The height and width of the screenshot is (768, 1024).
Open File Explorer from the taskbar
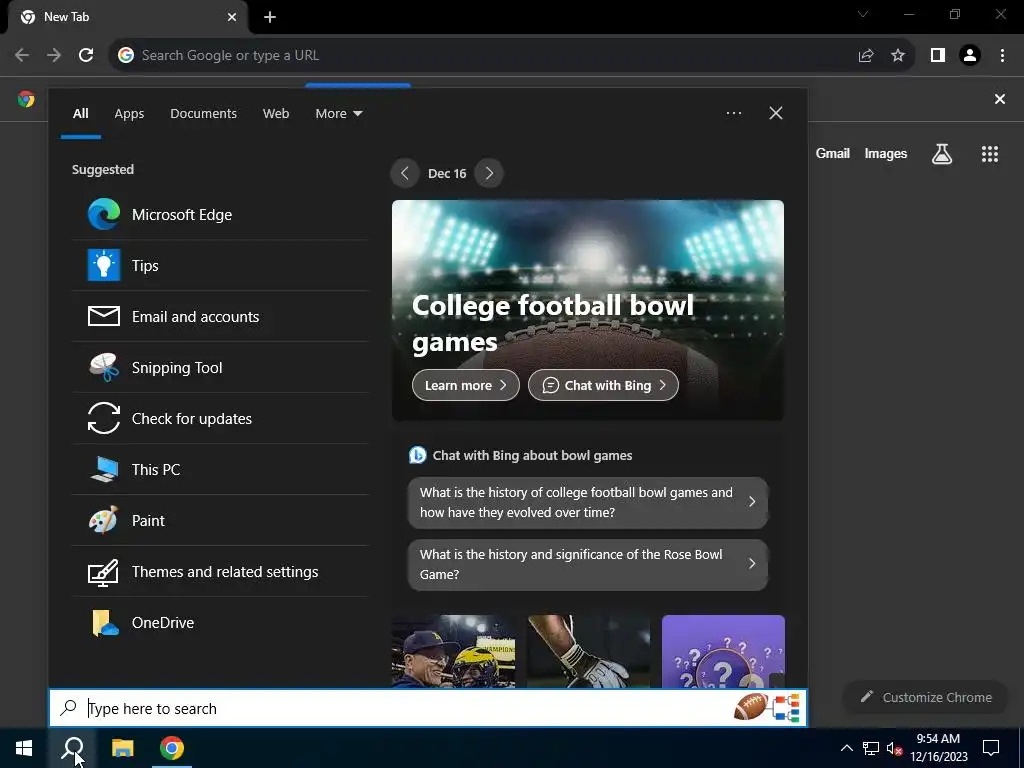tap(122, 748)
